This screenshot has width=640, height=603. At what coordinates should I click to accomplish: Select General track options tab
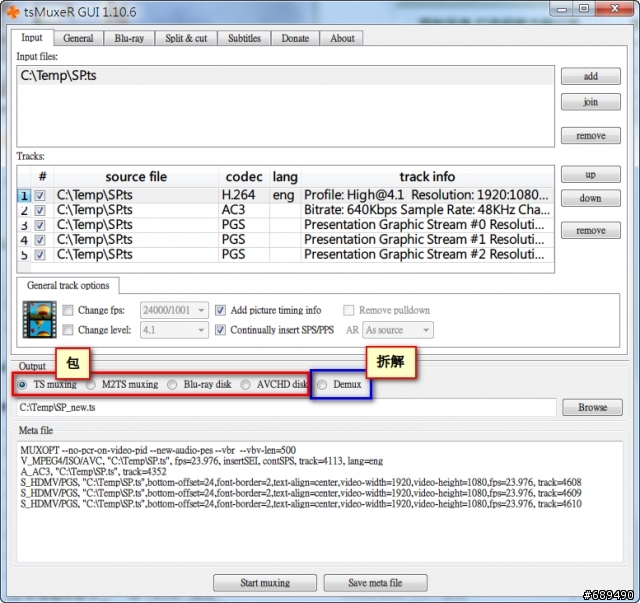pyautogui.click(x=68, y=285)
